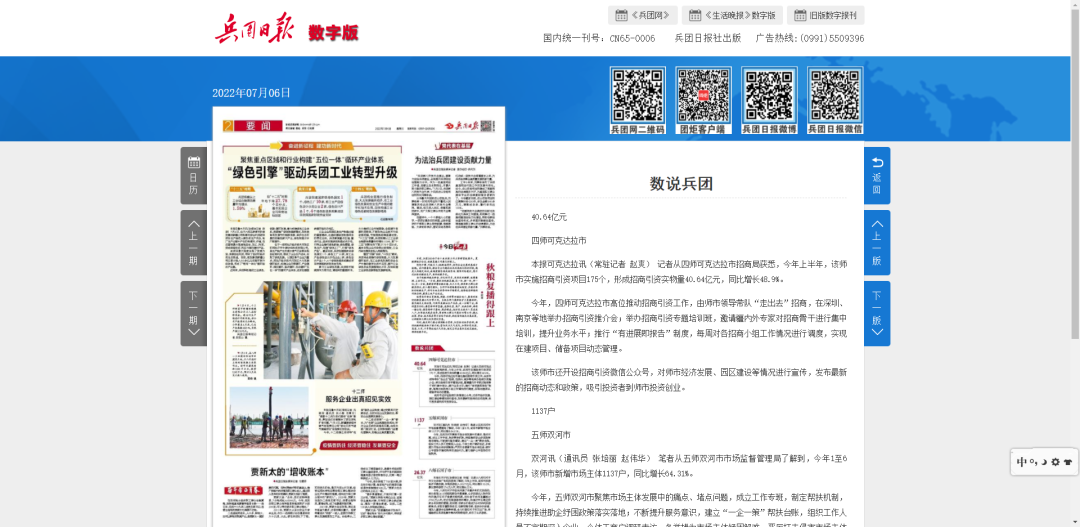Go to previous page 上一版
The width and height of the screenshot is (1080, 527).
877,242
